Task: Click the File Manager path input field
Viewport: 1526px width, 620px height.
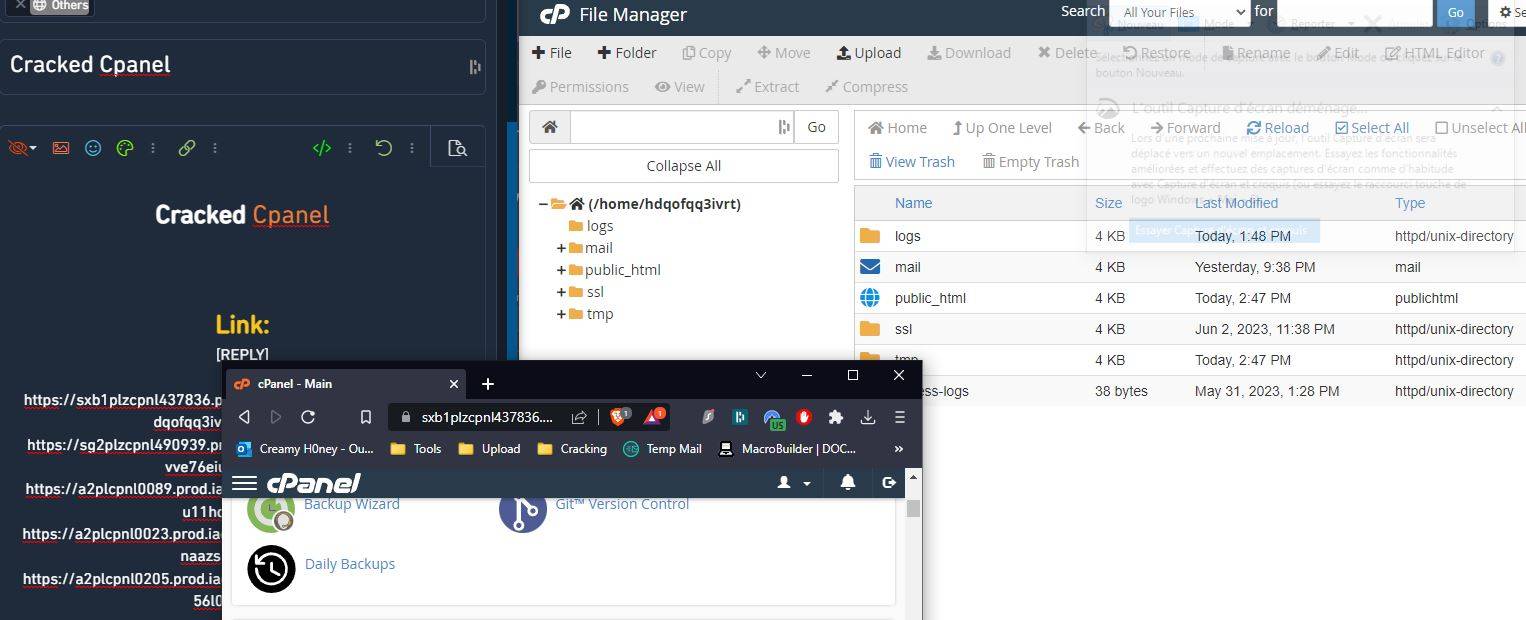Action: (x=683, y=127)
